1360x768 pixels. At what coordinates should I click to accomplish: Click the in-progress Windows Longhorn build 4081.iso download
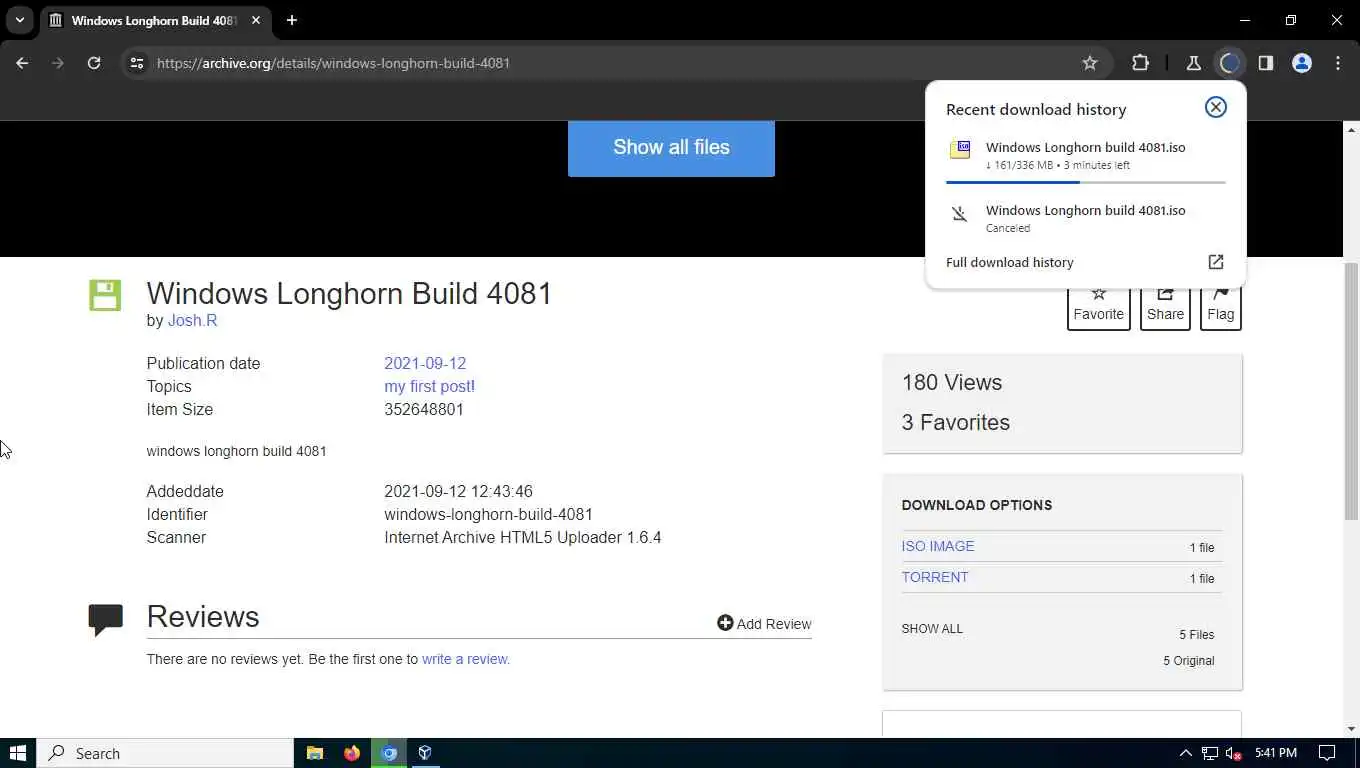[x=1086, y=155]
